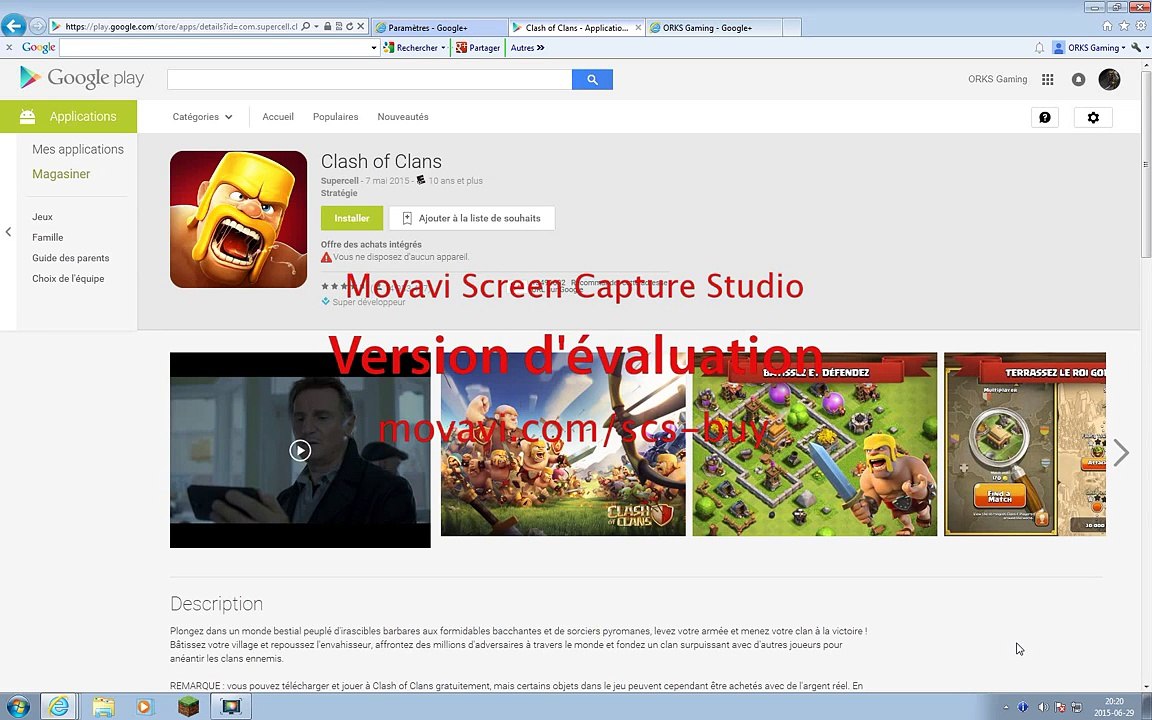The height and width of the screenshot is (720, 1152).
Task: Switch to the ORKS Gaming - Google+ tab
Action: coord(714,28)
